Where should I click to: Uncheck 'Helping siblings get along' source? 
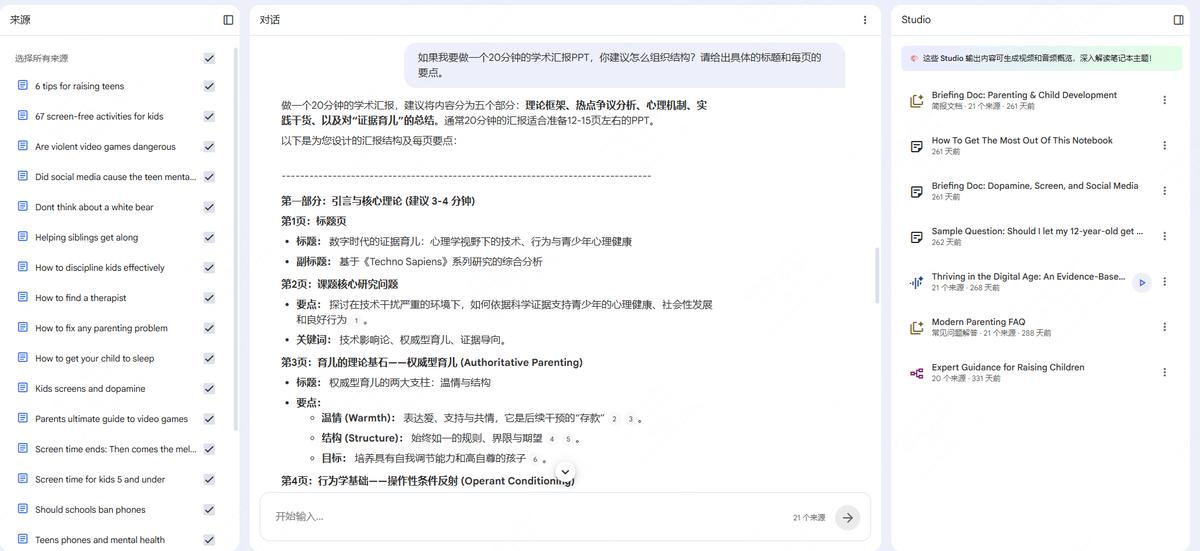click(x=209, y=237)
